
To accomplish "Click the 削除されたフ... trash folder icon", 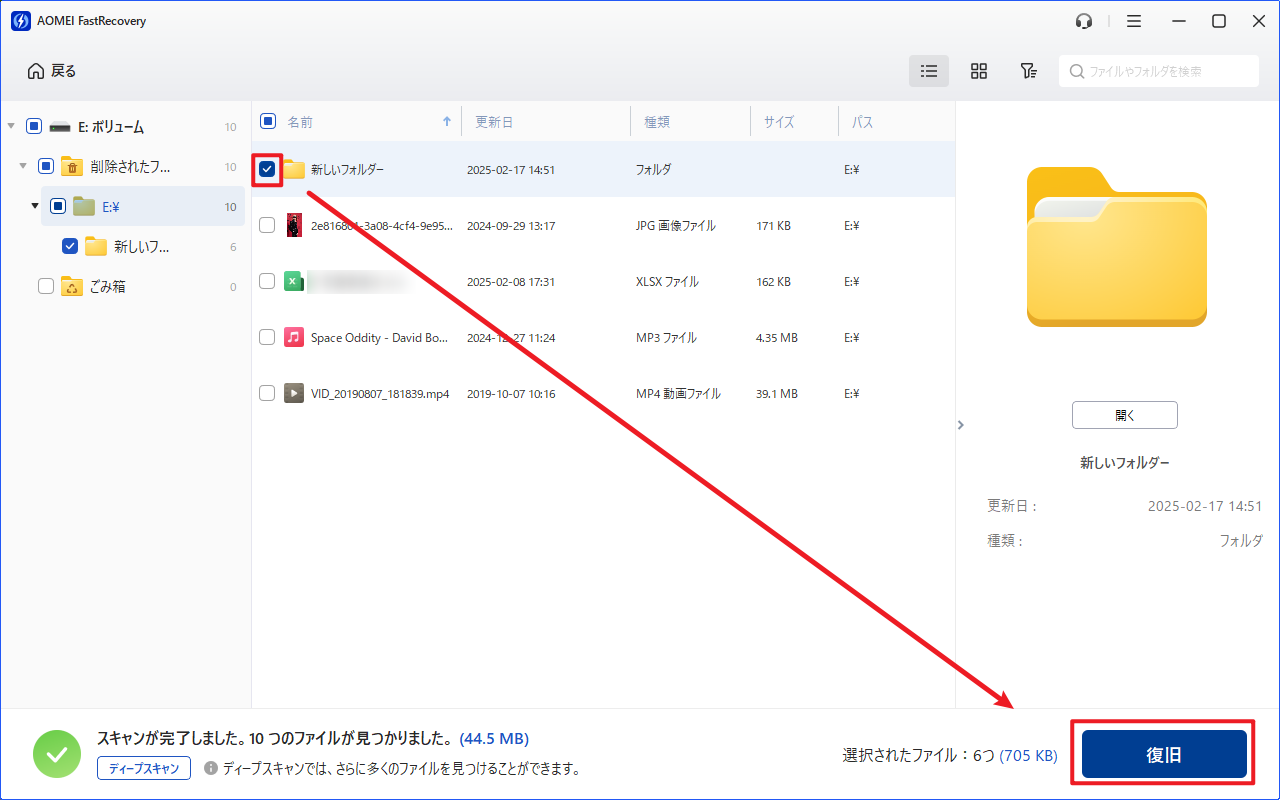I will tap(71, 166).
